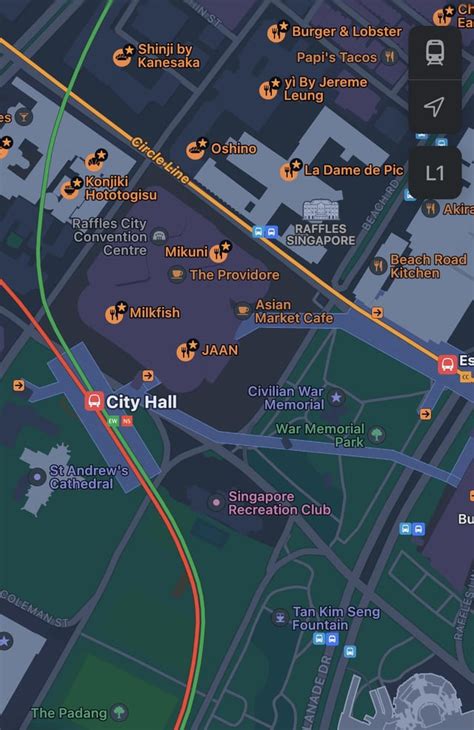Screen dimensions: 474x730
Task: Tap the Raffles Singapore landmark icon
Action: 320,210
